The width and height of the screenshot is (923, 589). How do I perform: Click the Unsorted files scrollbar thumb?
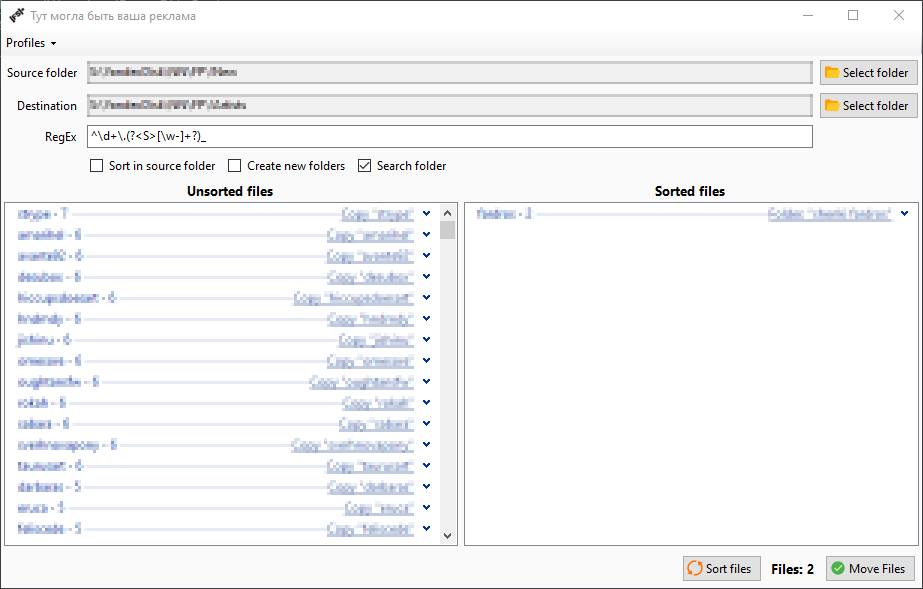coord(447,230)
